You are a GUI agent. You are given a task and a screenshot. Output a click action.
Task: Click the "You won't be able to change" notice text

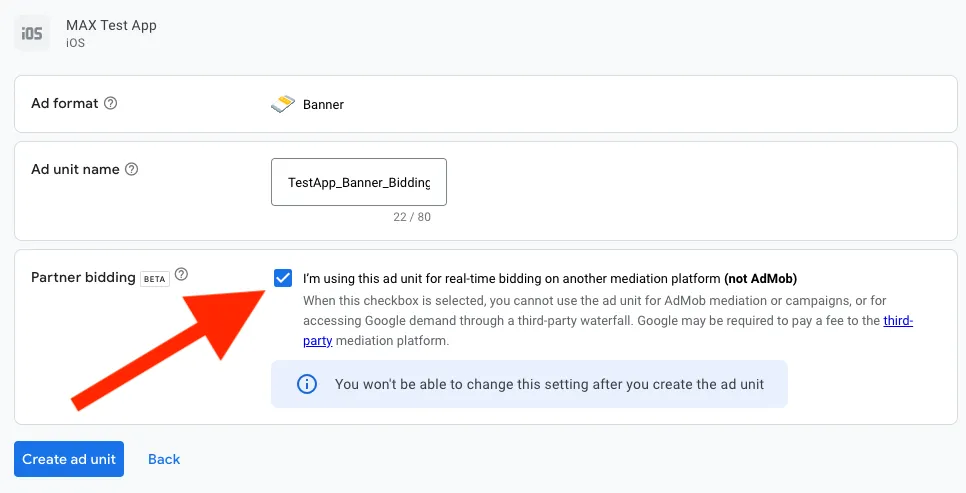[549, 384]
